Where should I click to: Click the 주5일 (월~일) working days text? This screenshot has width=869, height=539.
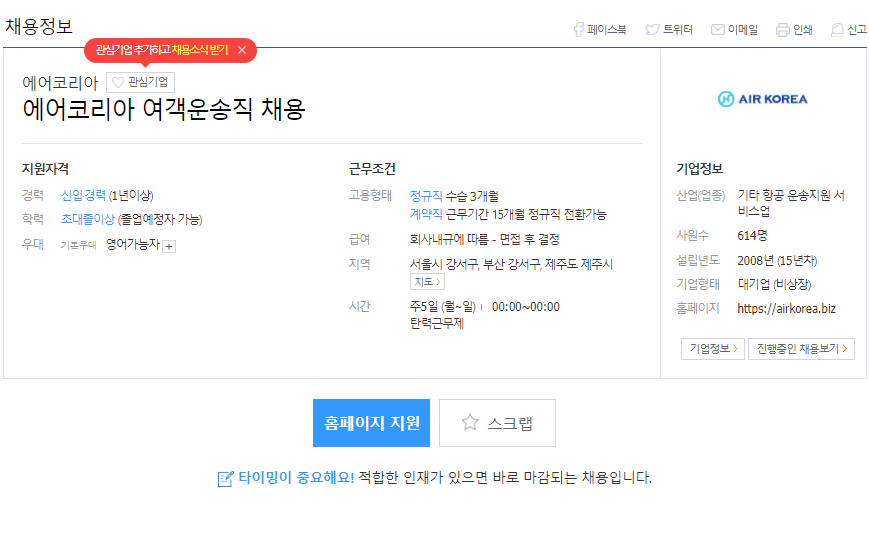click(x=443, y=307)
